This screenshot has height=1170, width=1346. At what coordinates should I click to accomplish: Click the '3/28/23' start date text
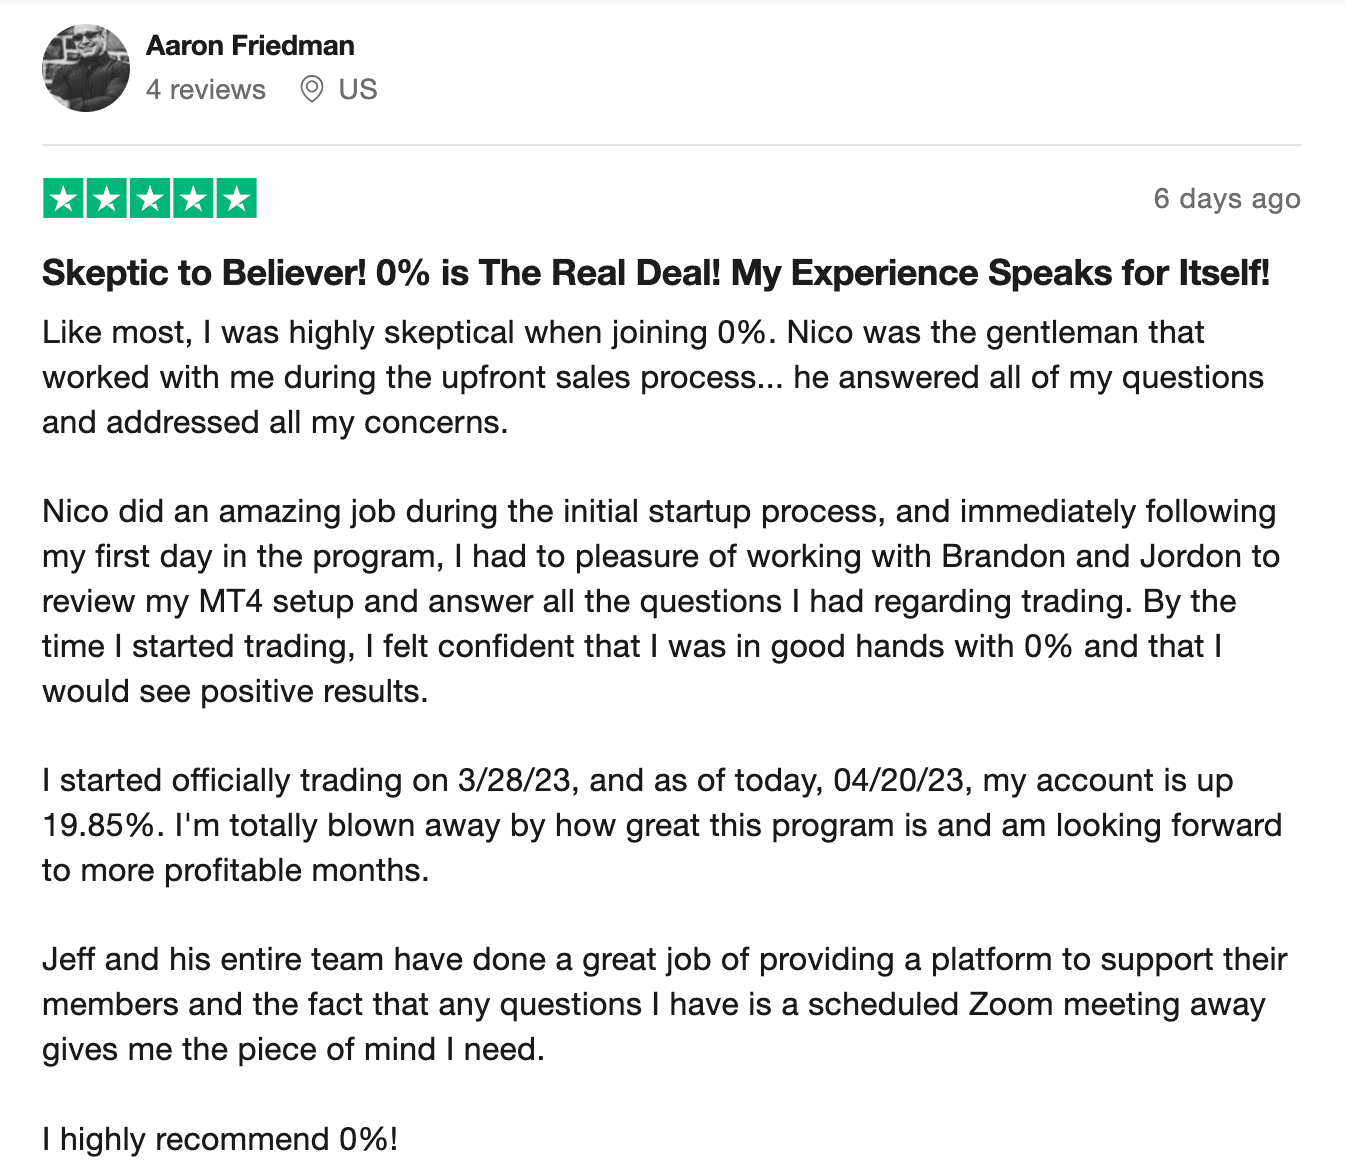pyautogui.click(x=514, y=781)
